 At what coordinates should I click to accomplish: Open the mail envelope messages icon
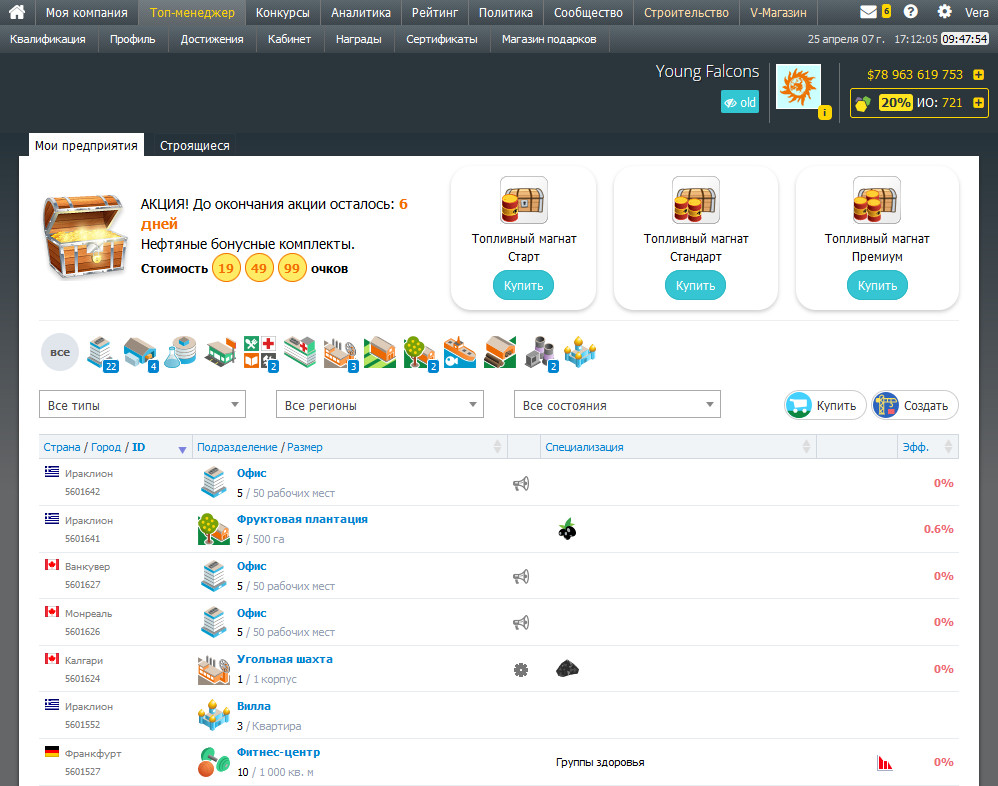click(868, 12)
